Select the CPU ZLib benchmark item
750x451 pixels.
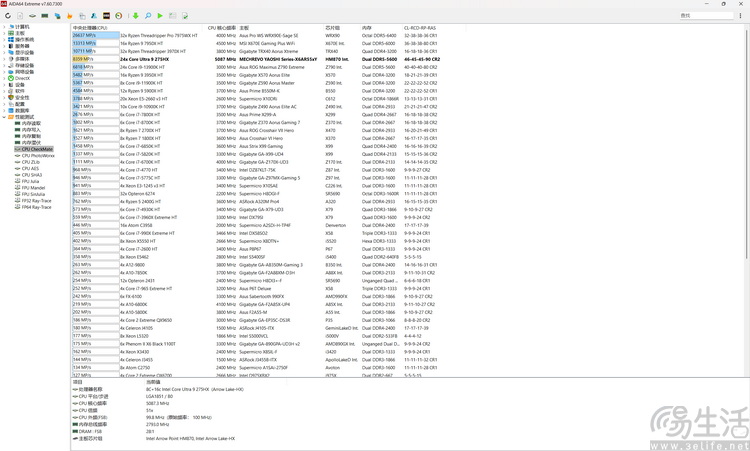(28, 162)
